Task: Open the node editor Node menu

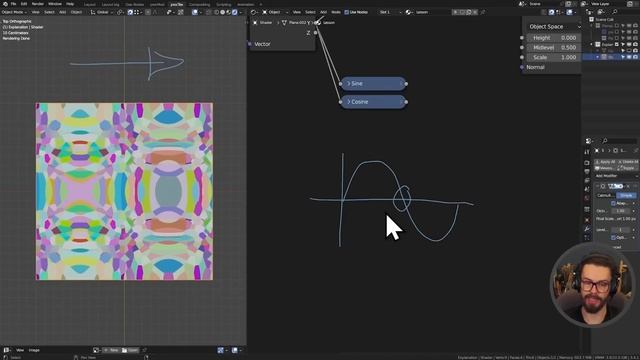Action: point(336,12)
